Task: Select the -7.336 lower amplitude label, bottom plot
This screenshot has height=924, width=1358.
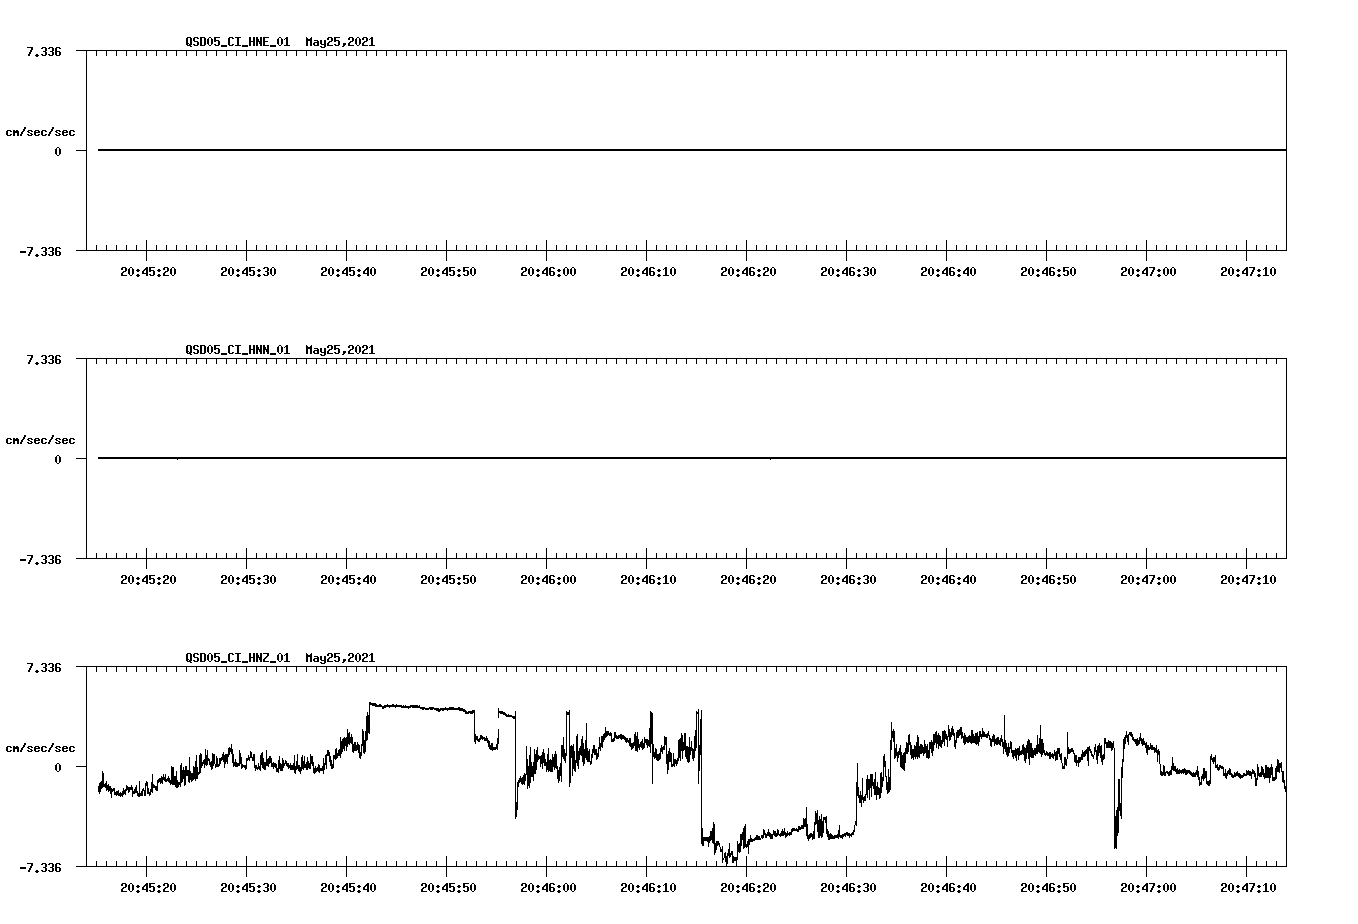Action: click(x=40, y=867)
